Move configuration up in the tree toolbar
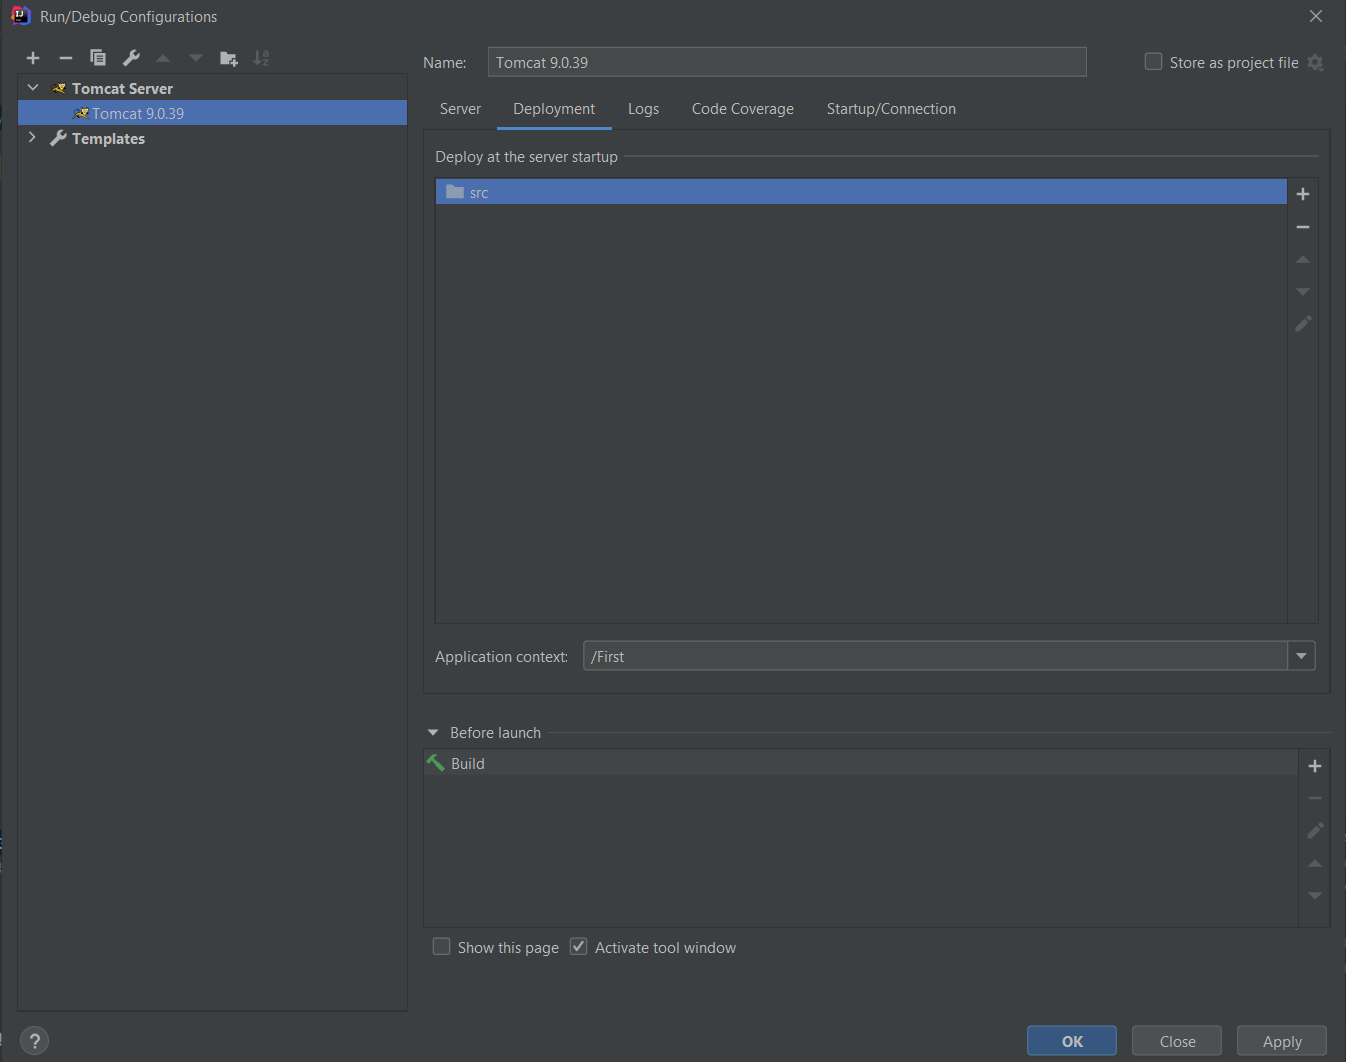 tap(163, 58)
